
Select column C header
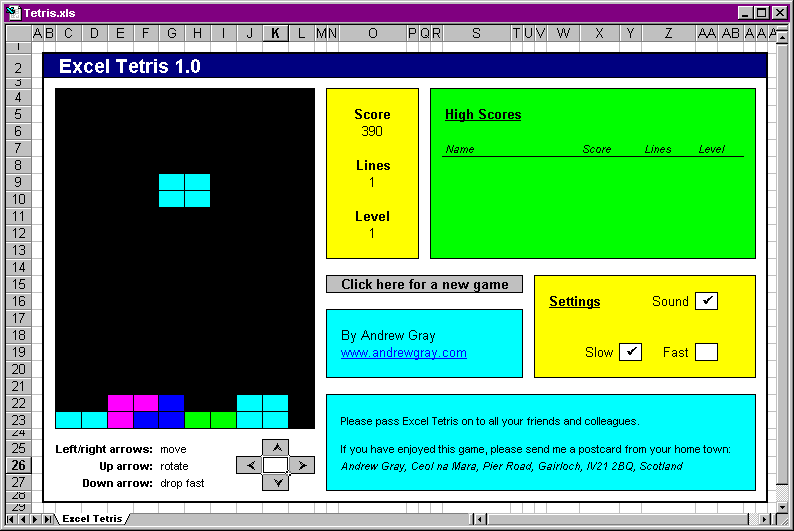pyautogui.click(x=68, y=33)
